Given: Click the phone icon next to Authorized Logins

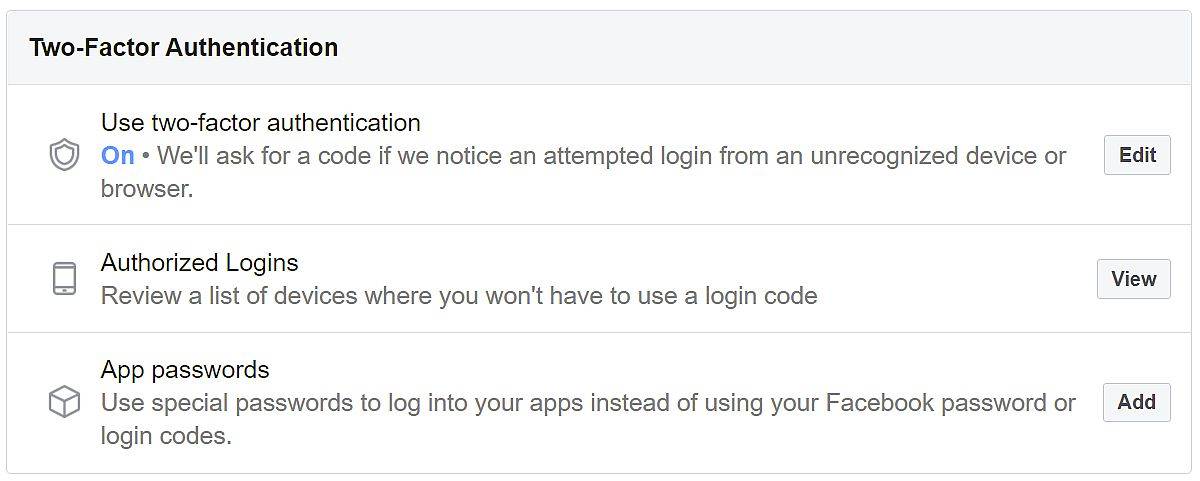Looking at the screenshot, I should click(x=64, y=278).
